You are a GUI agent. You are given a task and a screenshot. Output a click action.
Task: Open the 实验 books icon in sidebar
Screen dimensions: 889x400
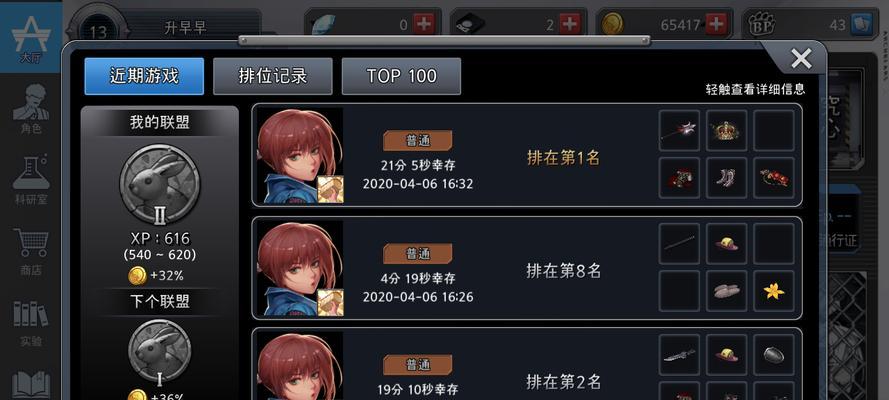coord(31,323)
